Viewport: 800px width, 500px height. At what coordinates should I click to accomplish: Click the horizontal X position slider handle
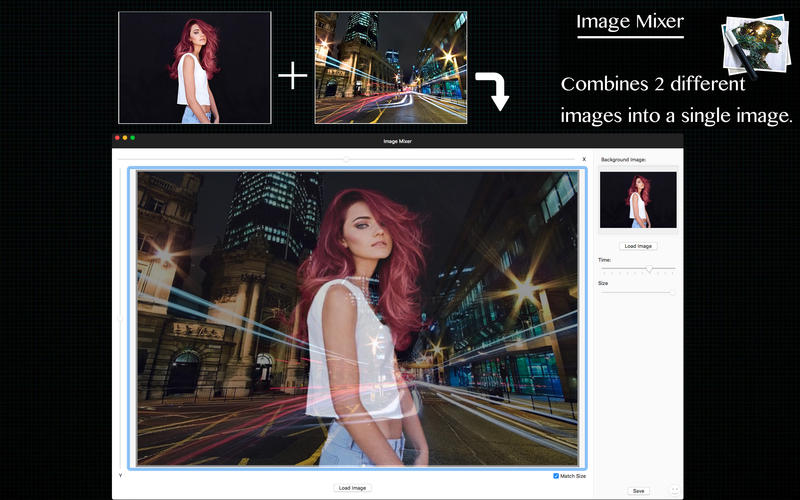347,159
